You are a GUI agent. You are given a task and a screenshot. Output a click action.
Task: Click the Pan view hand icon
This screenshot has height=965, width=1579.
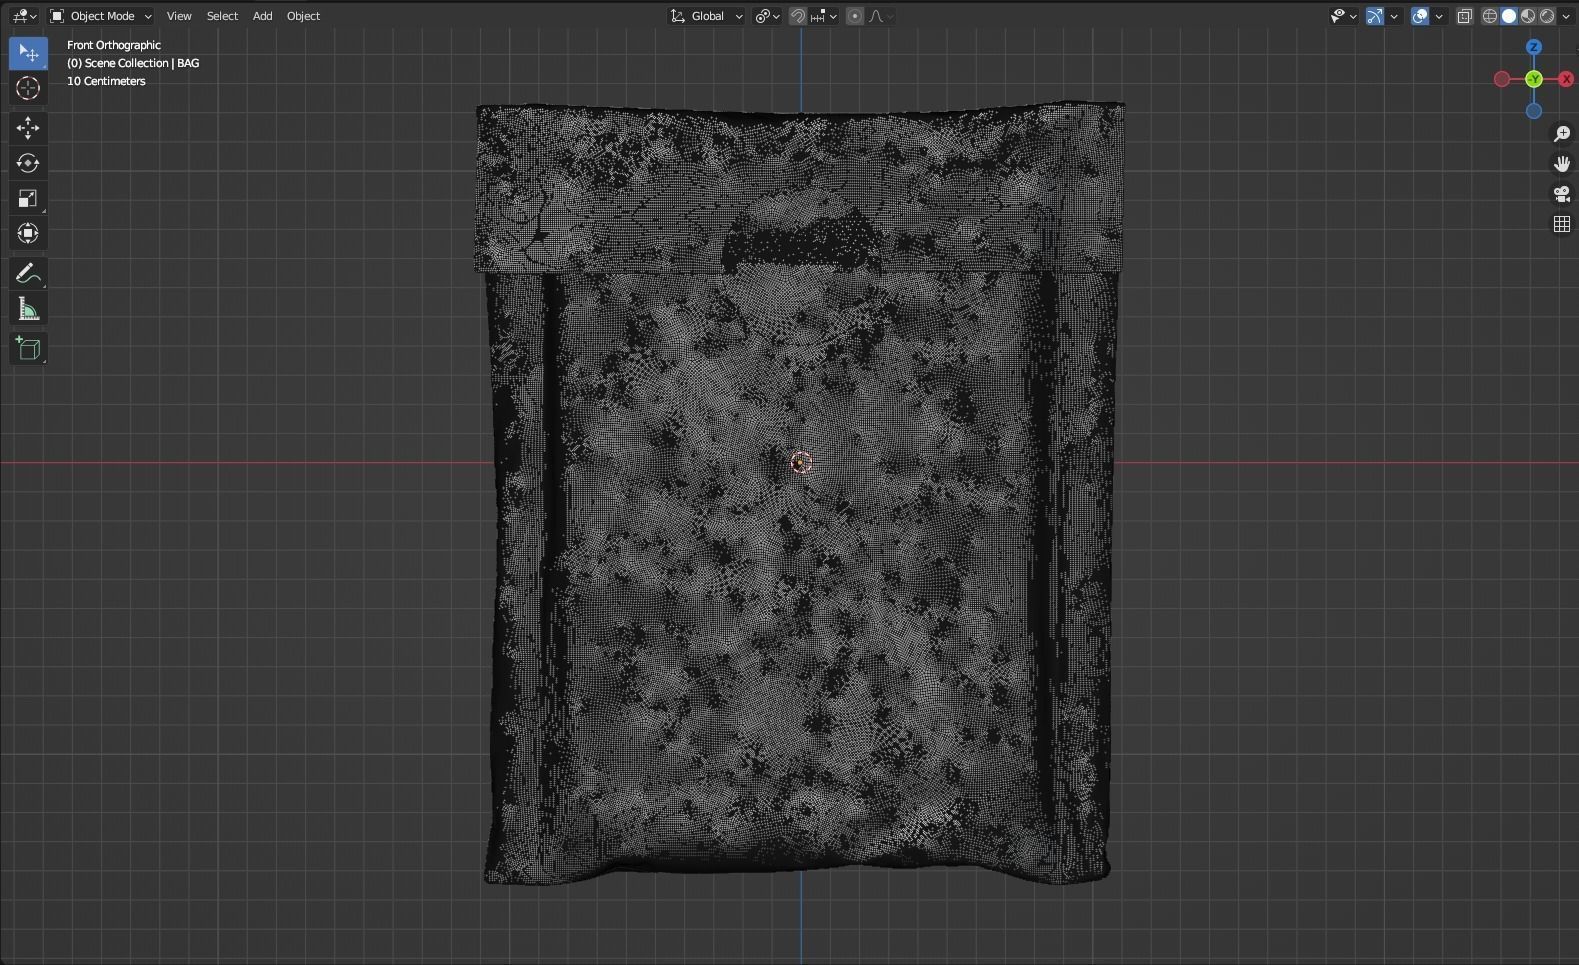pyautogui.click(x=1562, y=164)
